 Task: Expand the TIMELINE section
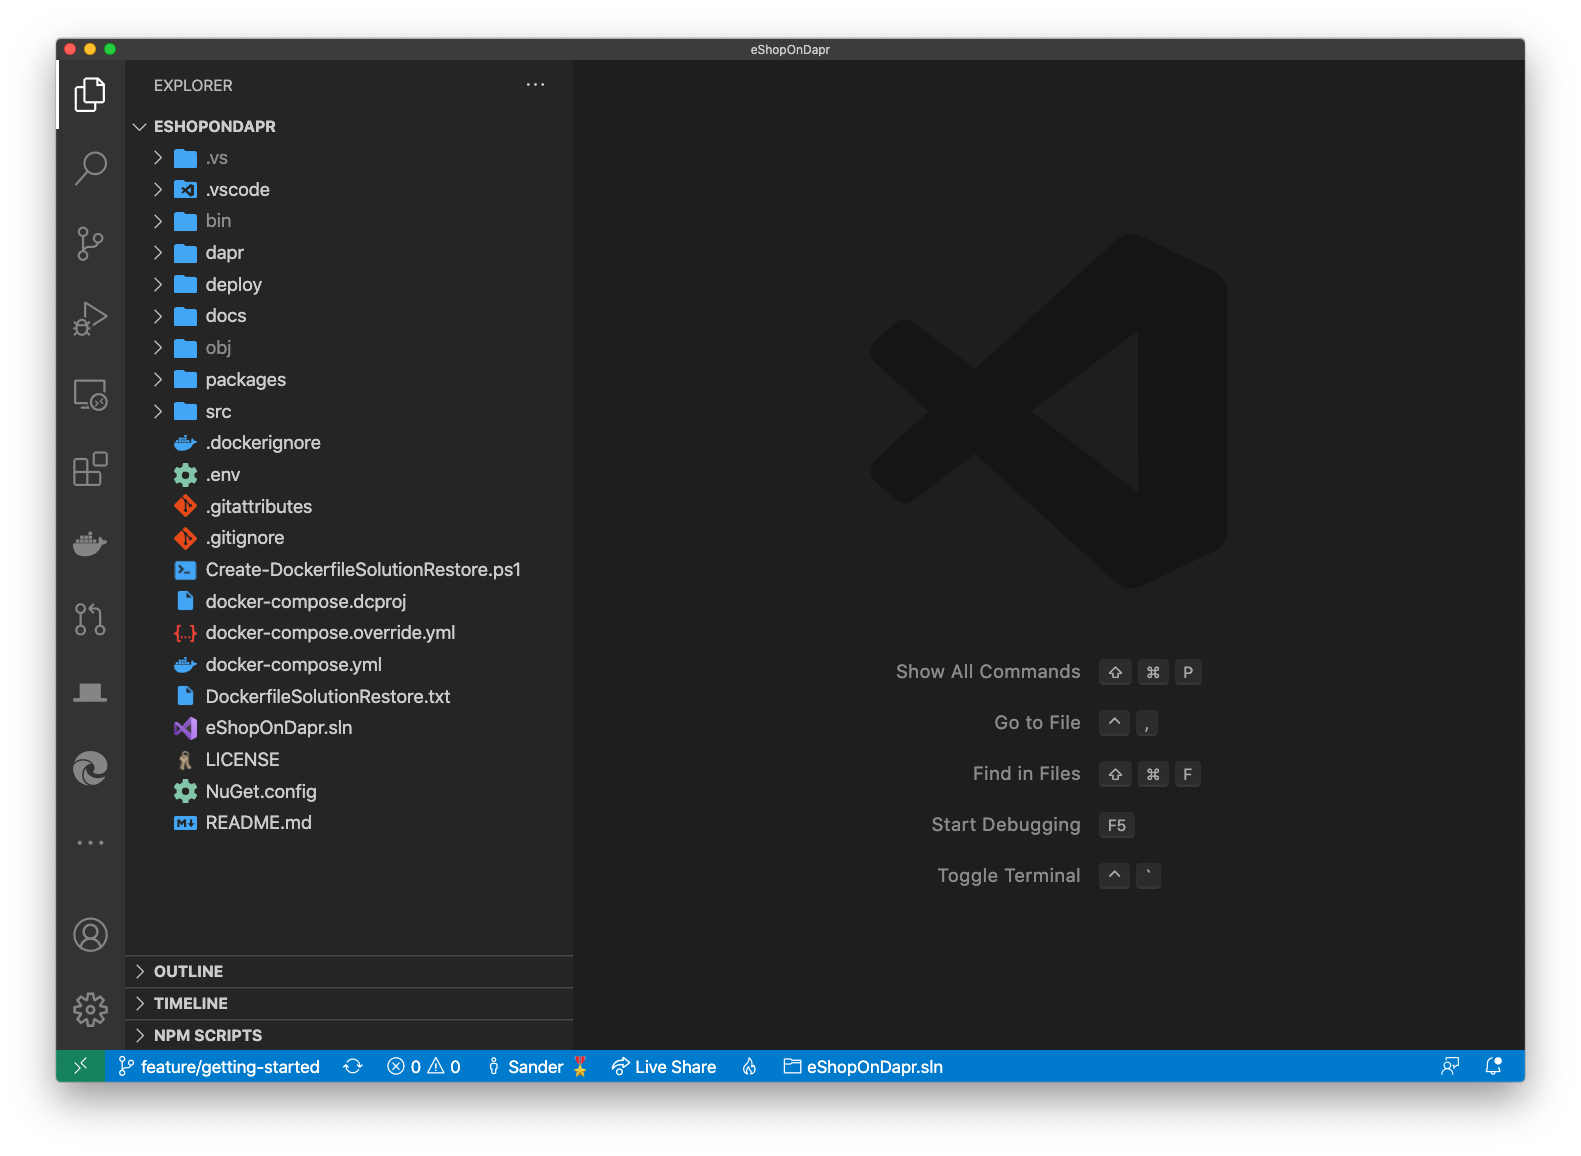[349, 1003]
